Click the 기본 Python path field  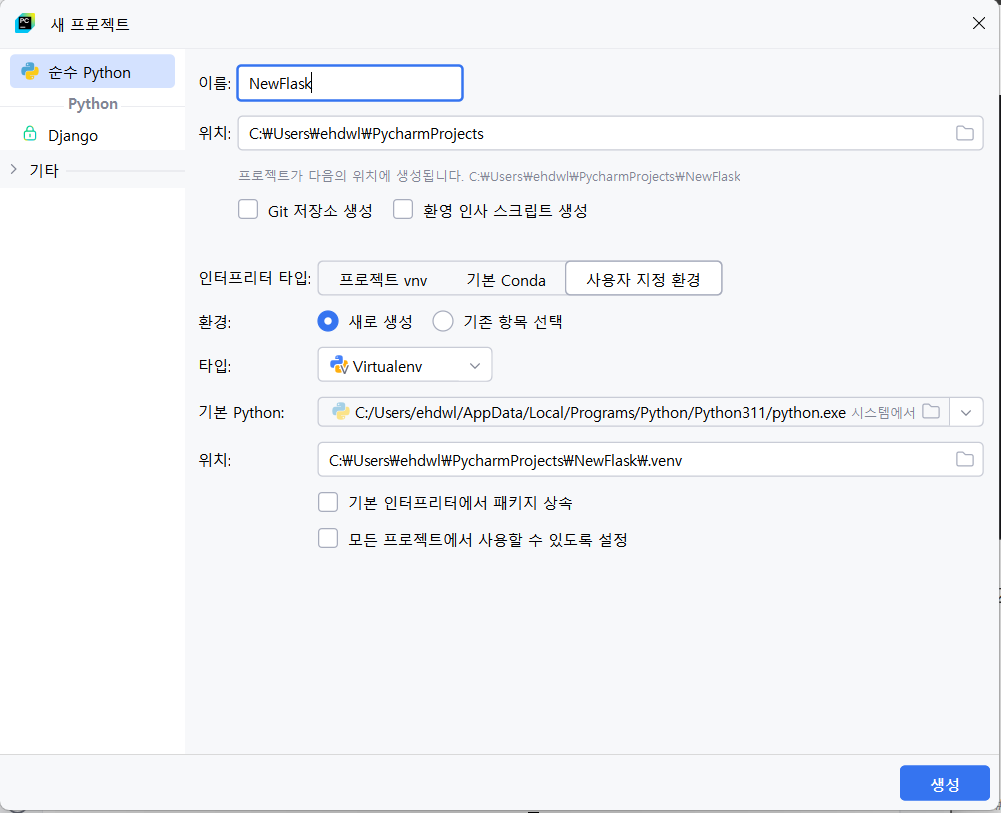[633, 412]
